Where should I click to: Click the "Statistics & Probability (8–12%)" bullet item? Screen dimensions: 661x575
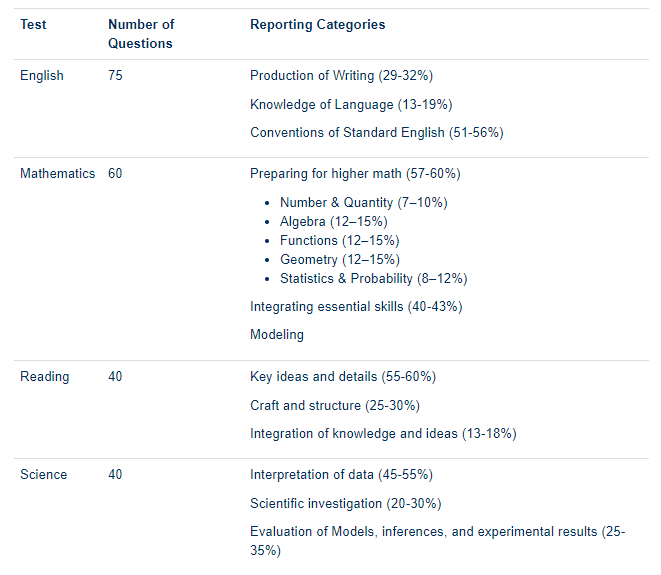(x=374, y=279)
